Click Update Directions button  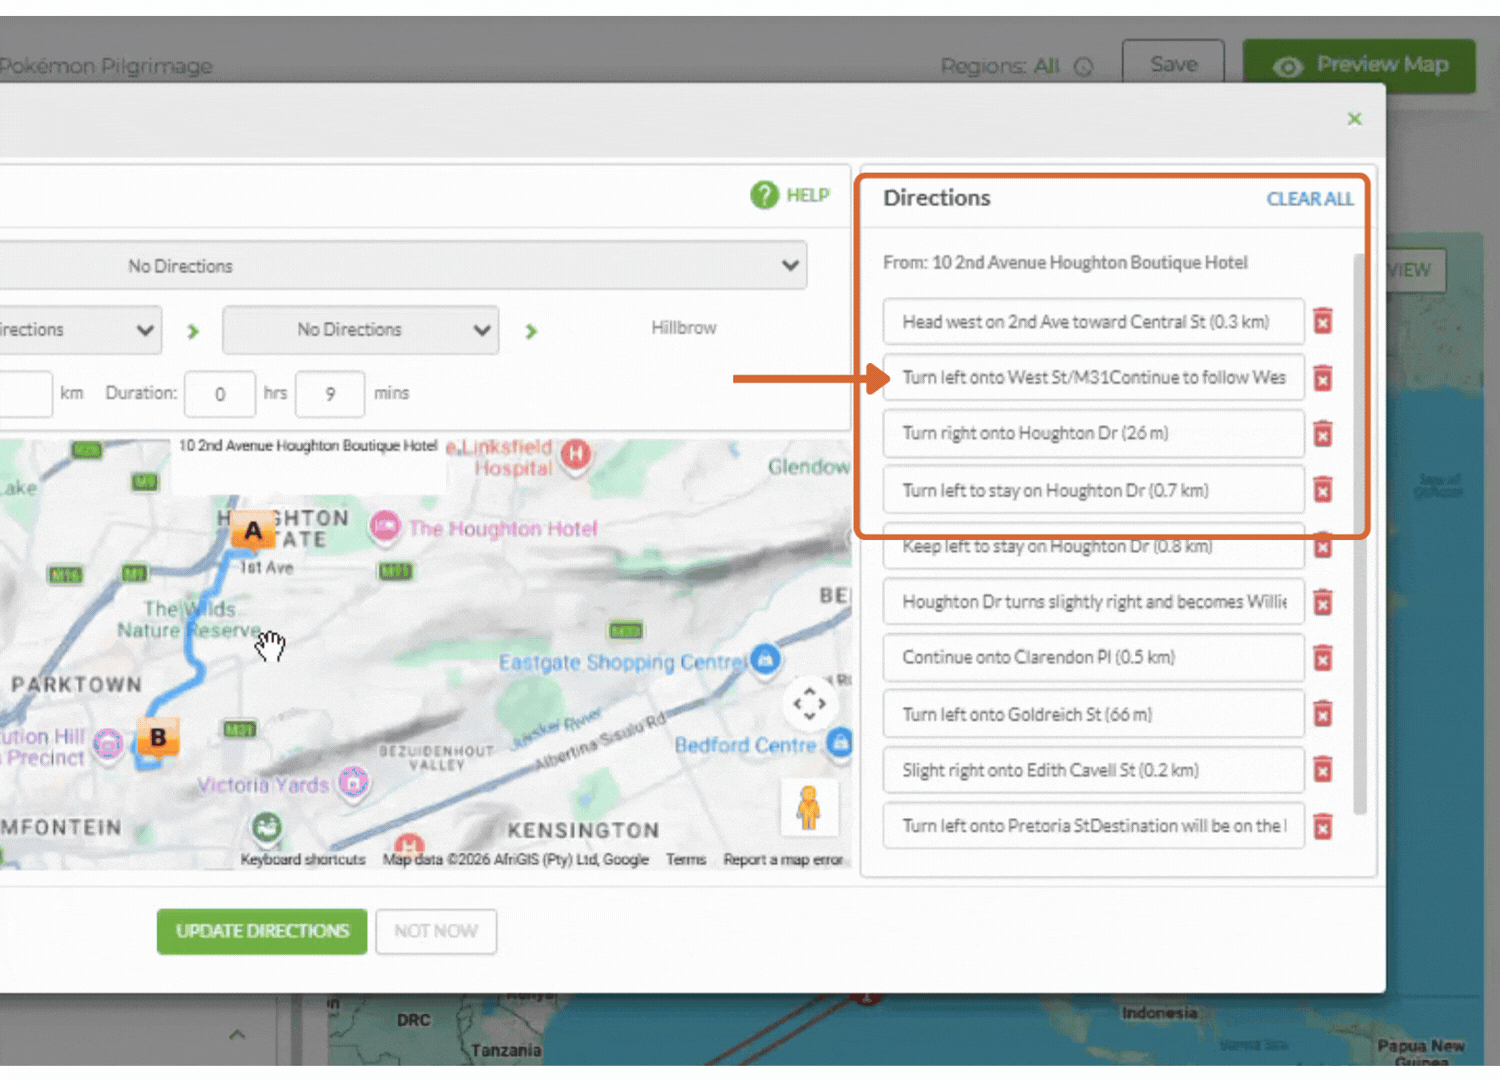tap(262, 931)
